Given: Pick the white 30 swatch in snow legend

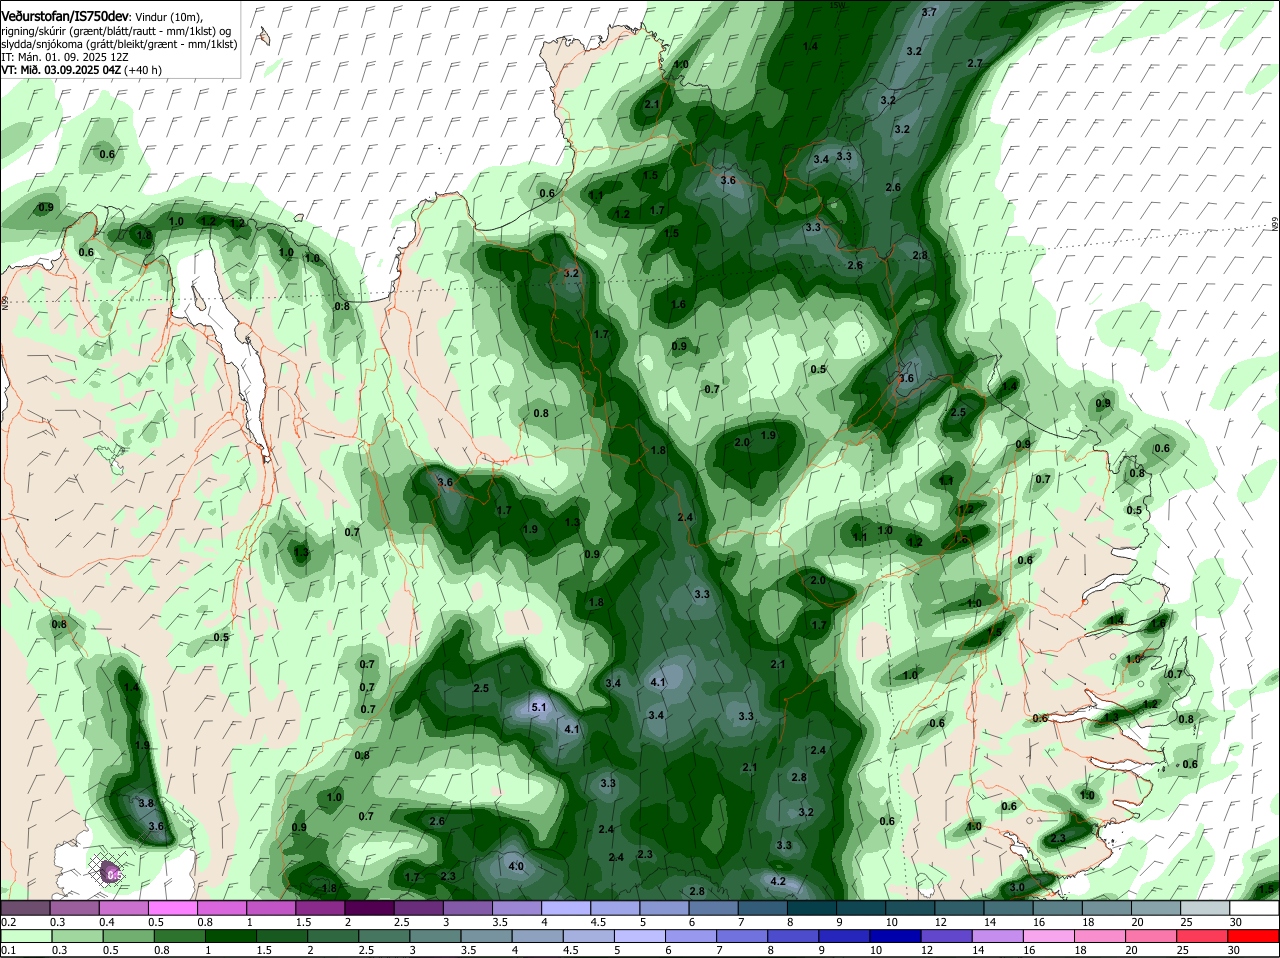Looking at the screenshot, I should click(1256, 908).
